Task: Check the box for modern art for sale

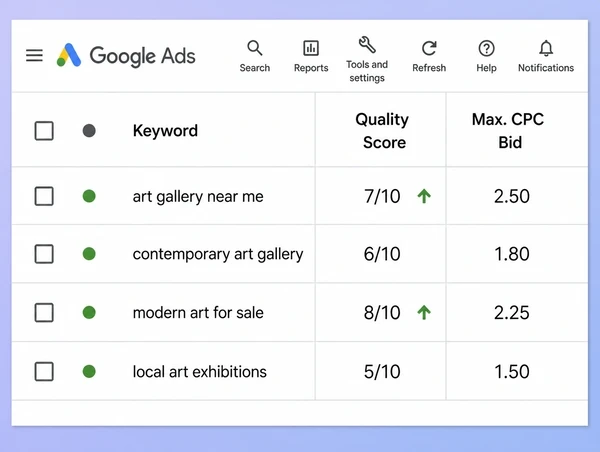Action: [x=44, y=313]
